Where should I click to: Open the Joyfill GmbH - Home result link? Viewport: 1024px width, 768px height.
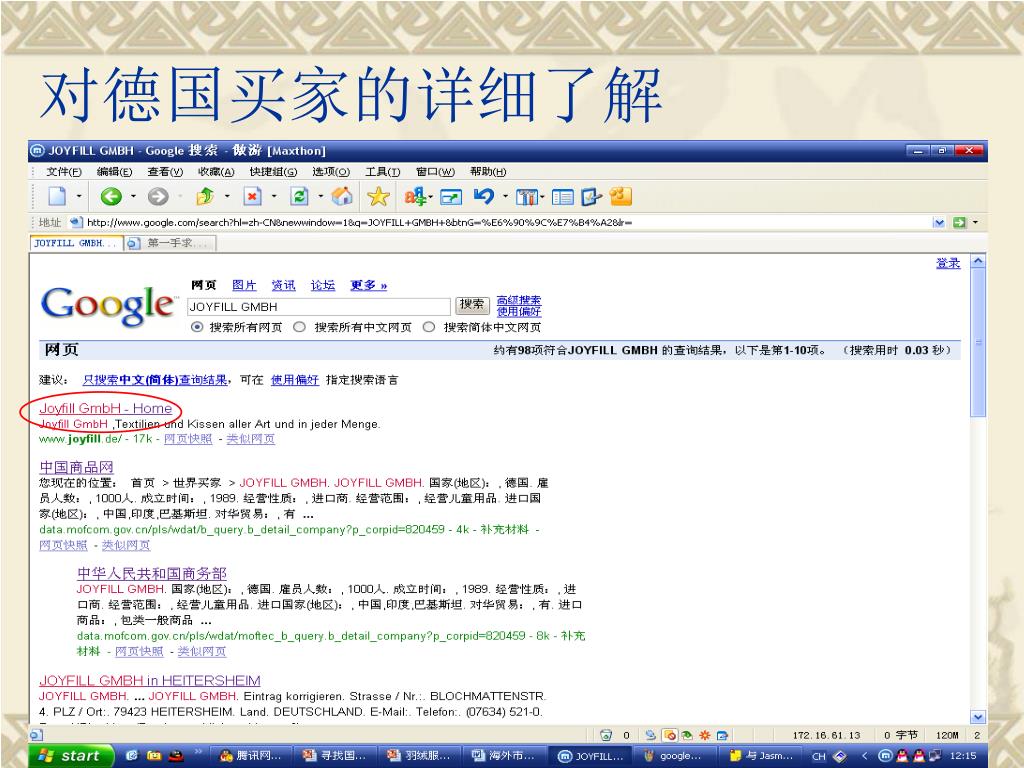pyautogui.click(x=106, y=409)
